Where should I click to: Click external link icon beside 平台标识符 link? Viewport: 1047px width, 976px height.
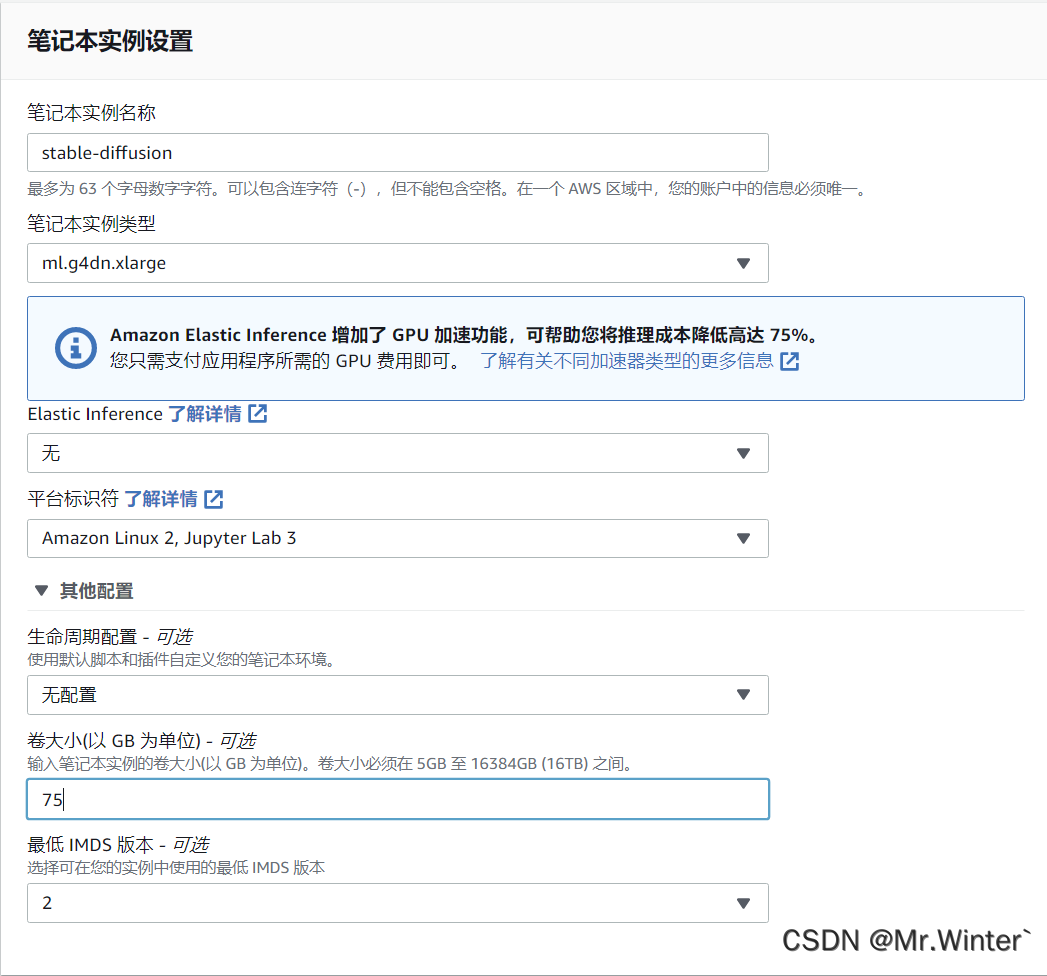point(214,499)
